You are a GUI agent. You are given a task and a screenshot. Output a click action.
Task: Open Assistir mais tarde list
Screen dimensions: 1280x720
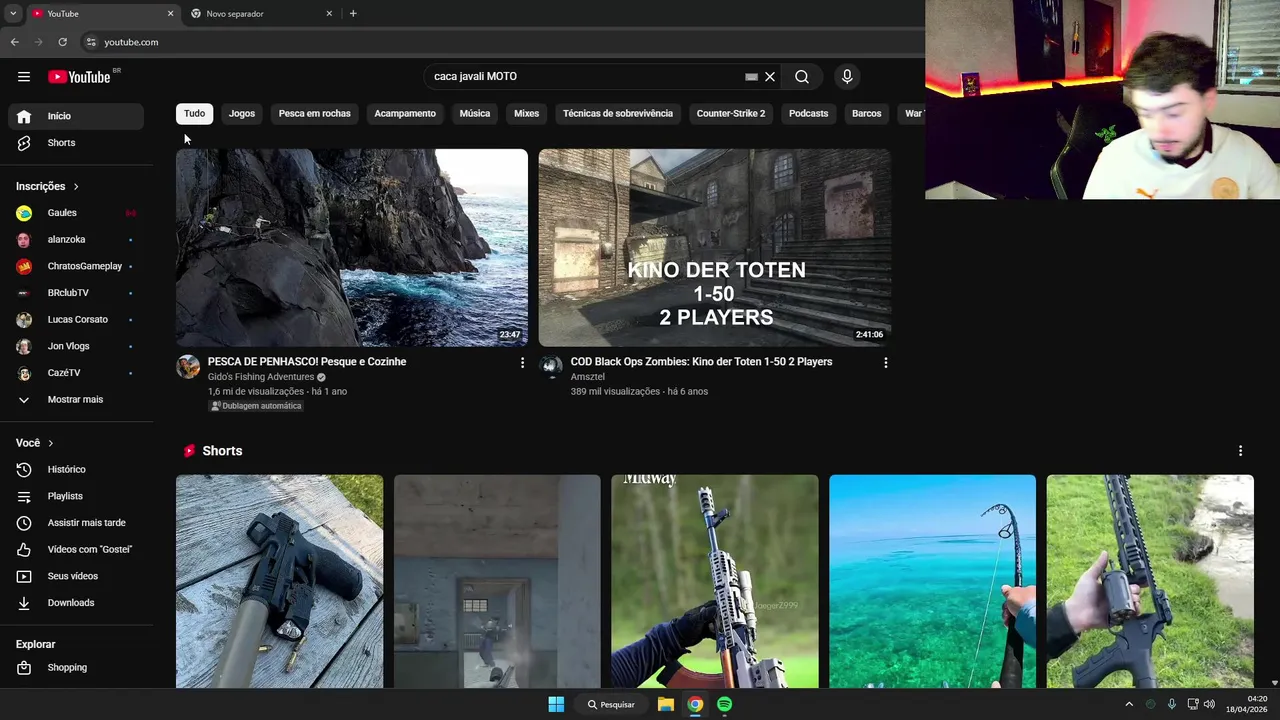tap(76, 523)
